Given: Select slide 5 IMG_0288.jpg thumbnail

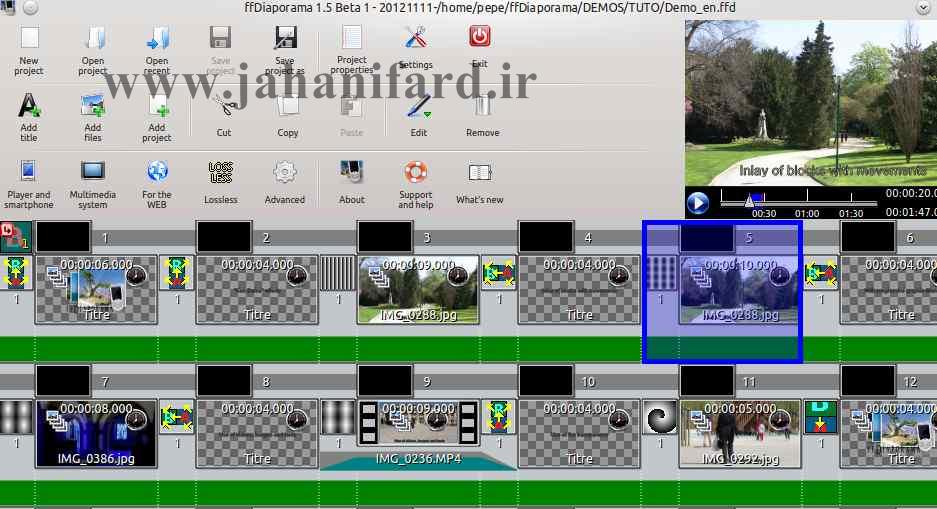Looking at the screenshot, I should tap(739, 290).
